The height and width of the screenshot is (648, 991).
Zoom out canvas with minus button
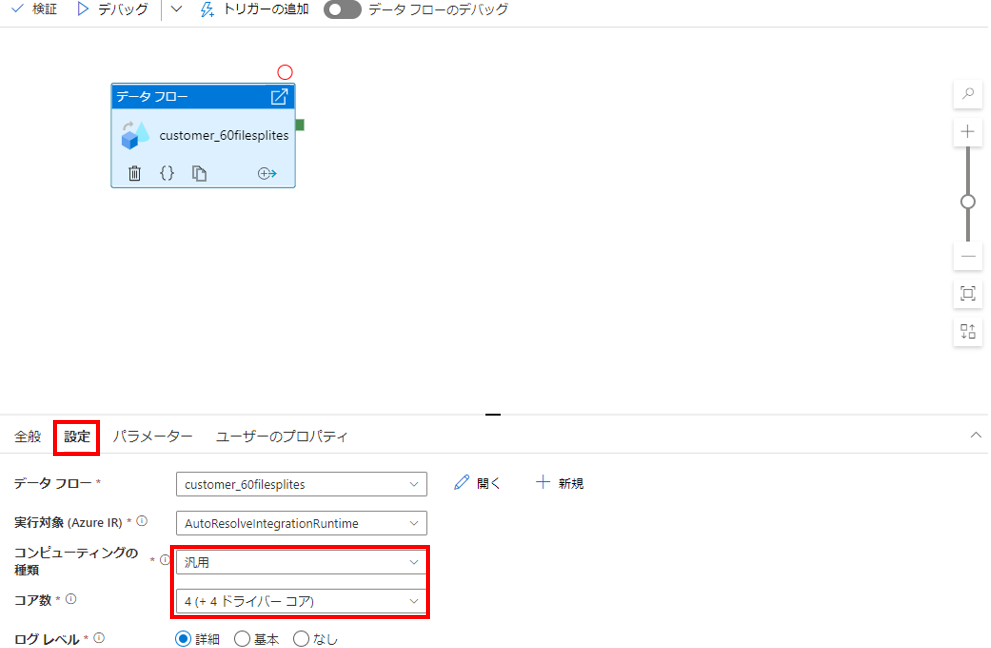(x=968, y=257)
